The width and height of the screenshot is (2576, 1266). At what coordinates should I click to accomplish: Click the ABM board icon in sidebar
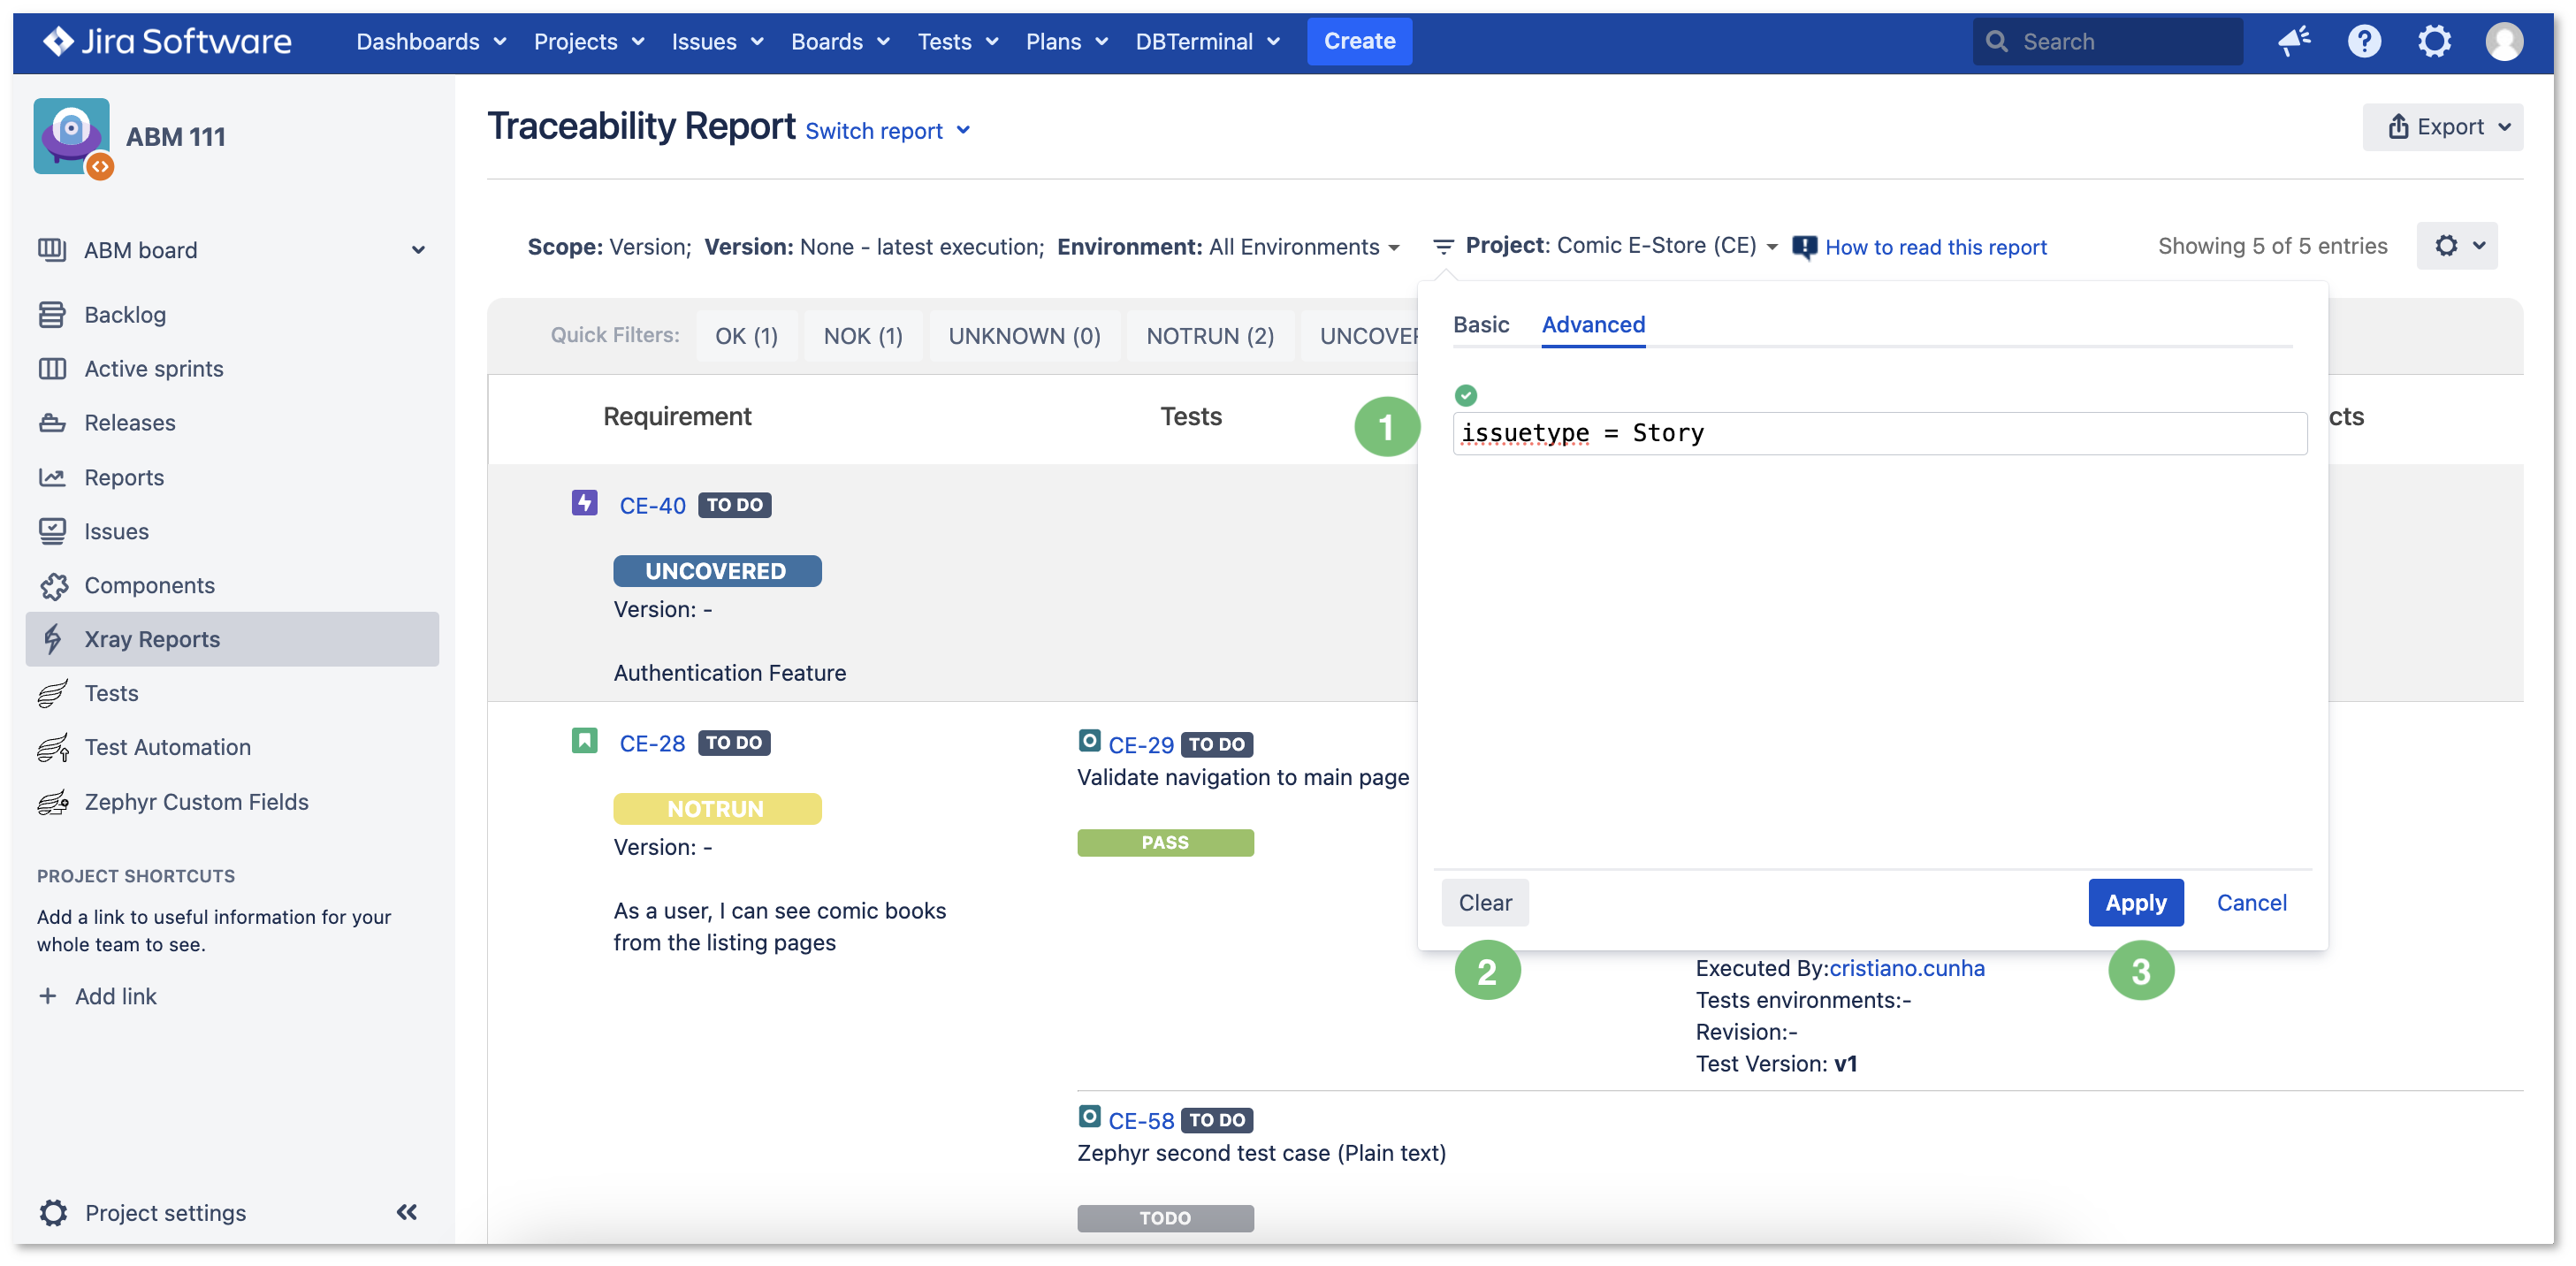pos(52,249)
